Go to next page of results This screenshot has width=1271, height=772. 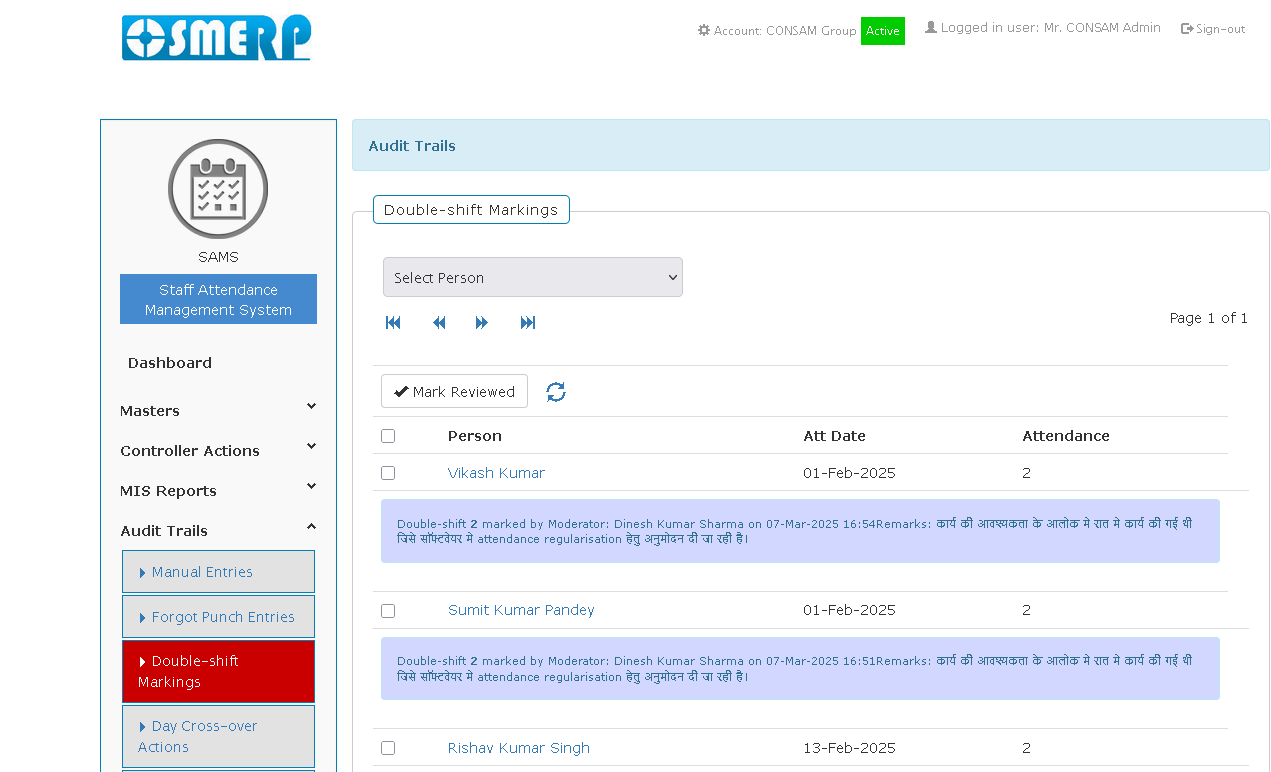pos(482,322)
